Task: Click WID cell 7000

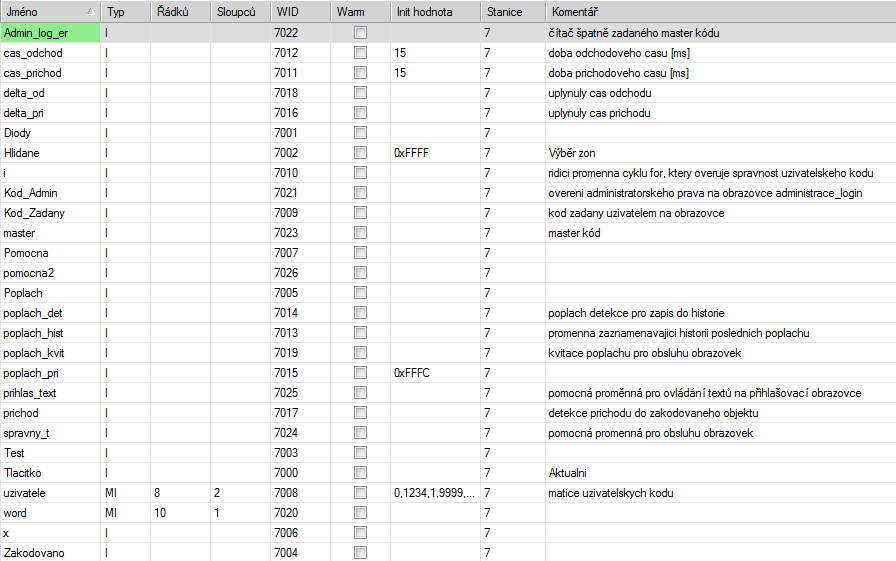Action: pos(286,473)
